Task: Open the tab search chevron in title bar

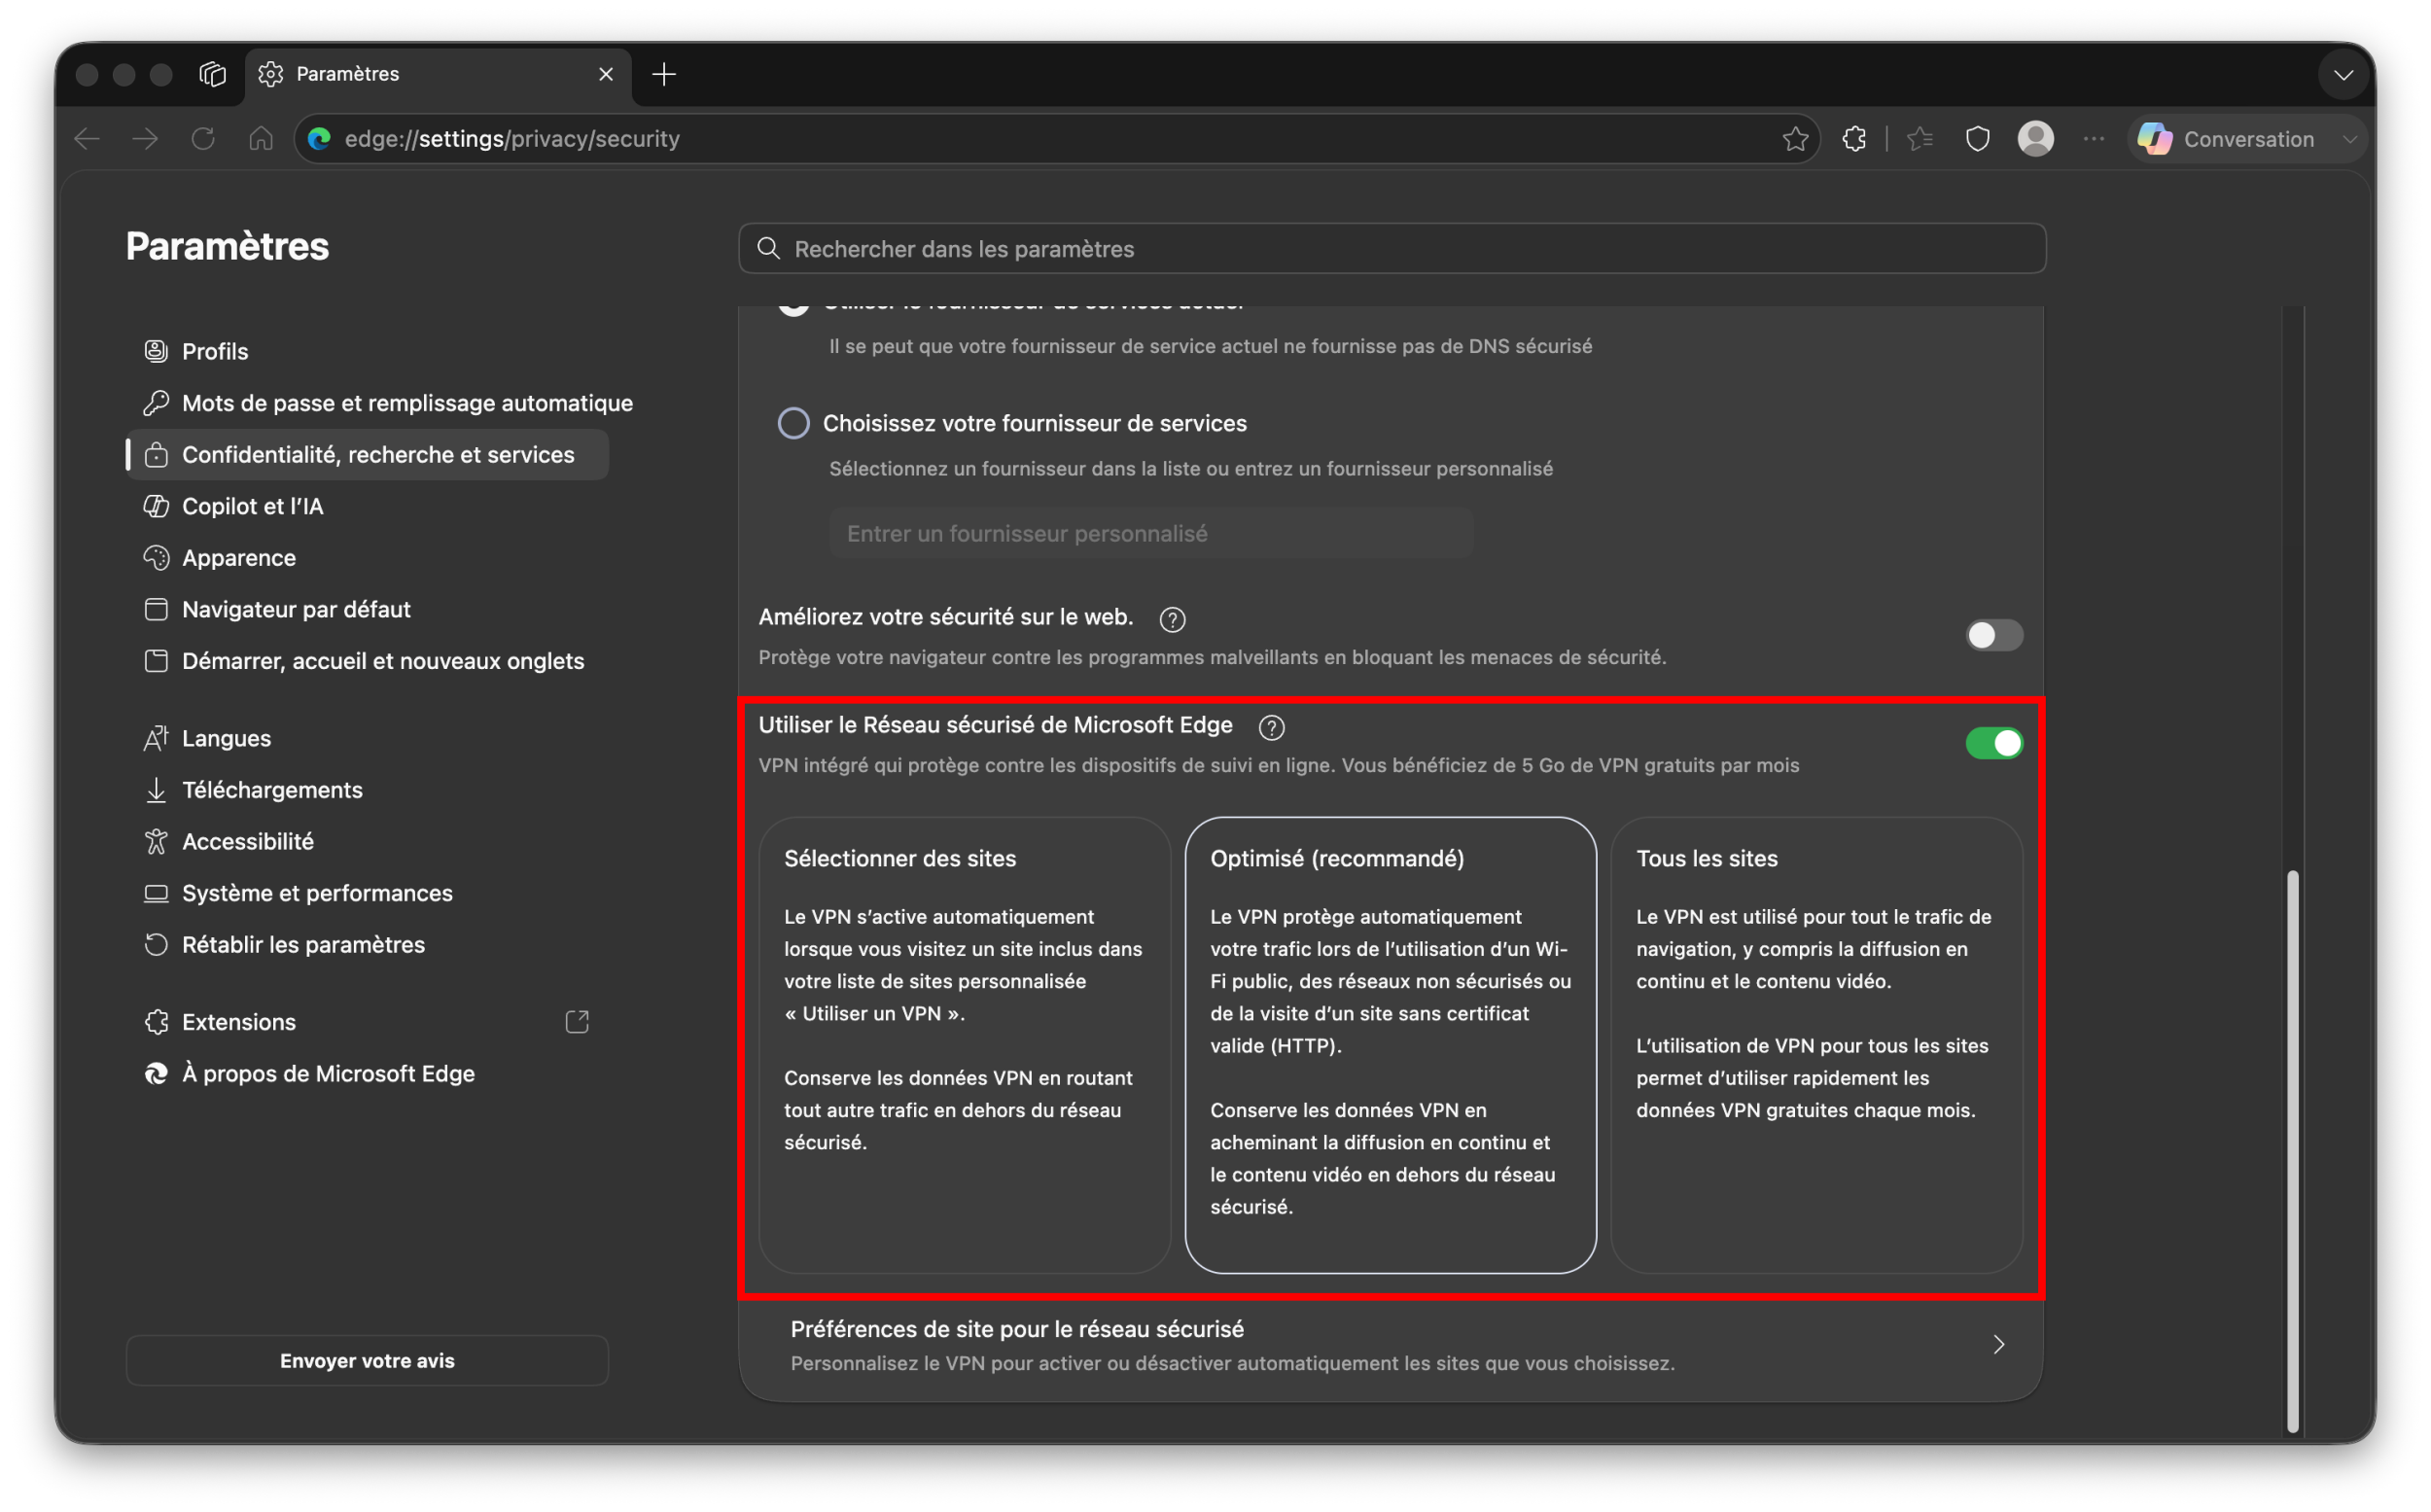Action: (2343, 75)
